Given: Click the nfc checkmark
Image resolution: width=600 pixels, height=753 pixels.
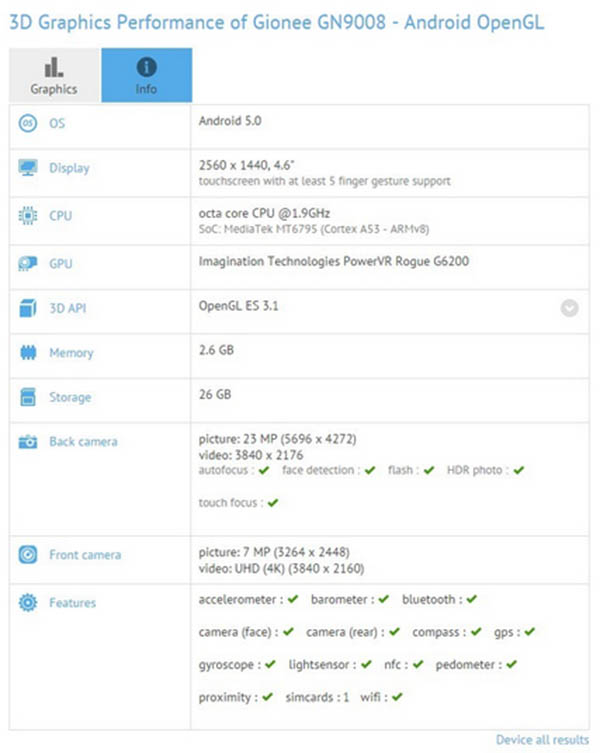Looking at the screenshot, I should 418,664.
